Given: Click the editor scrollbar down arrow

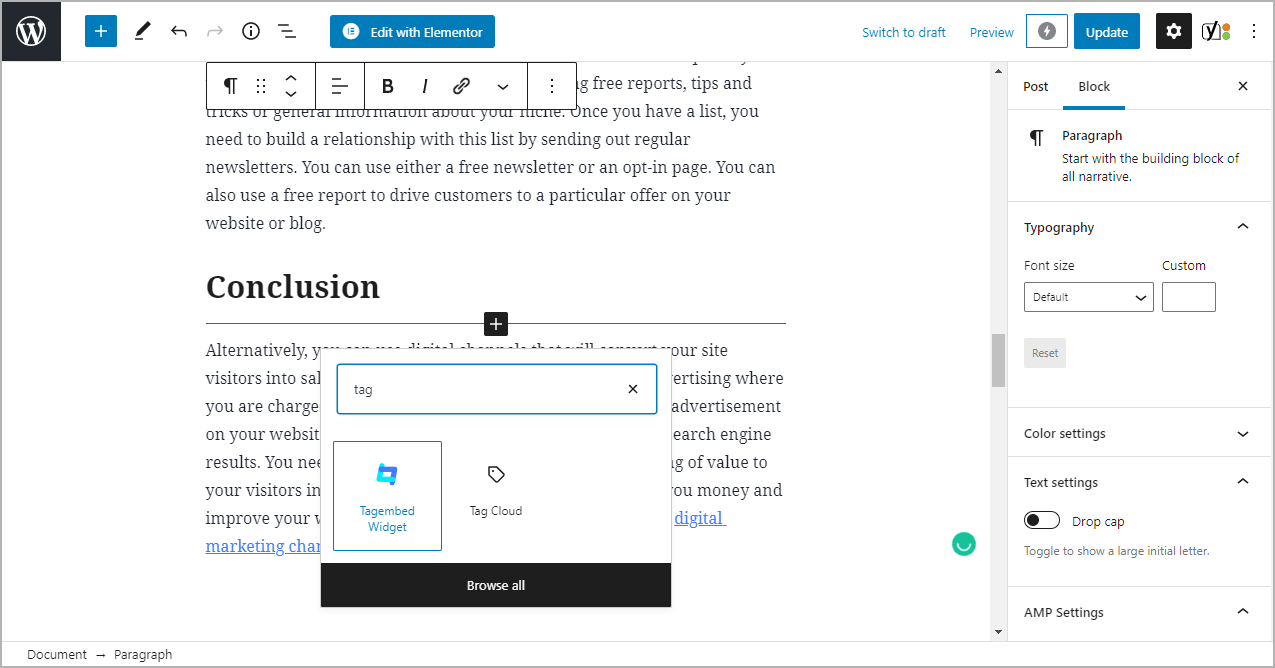Looking at the screenshot, I should tap(997, 633).
